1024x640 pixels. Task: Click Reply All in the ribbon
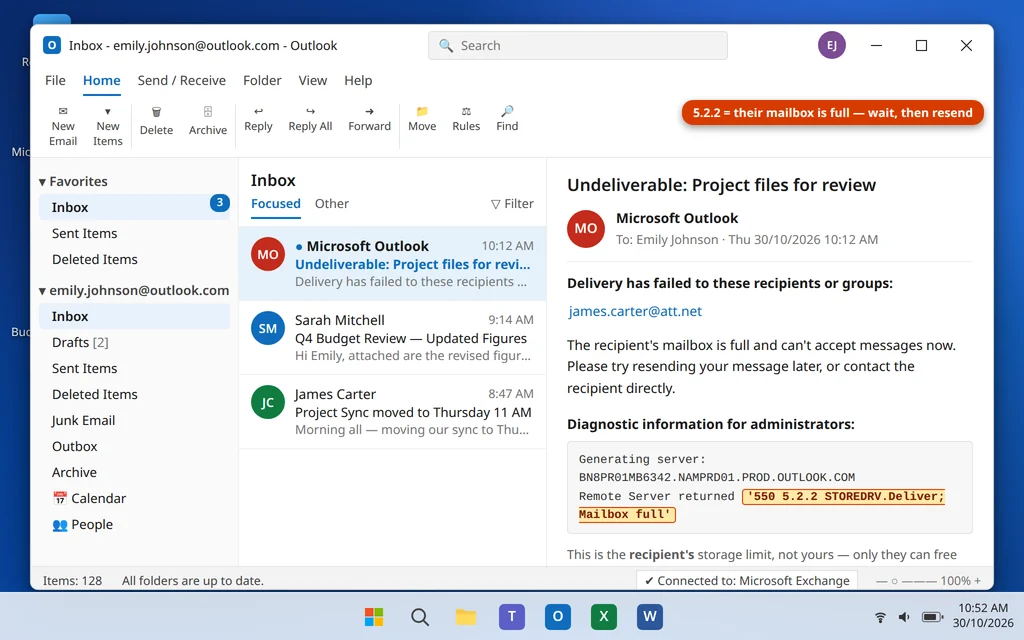[x=310, y=120]
